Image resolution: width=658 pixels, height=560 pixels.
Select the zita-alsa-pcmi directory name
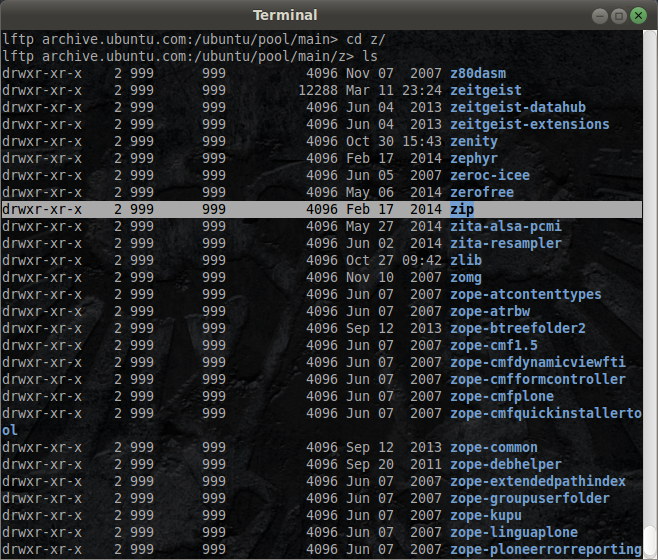tap(506, 226)
